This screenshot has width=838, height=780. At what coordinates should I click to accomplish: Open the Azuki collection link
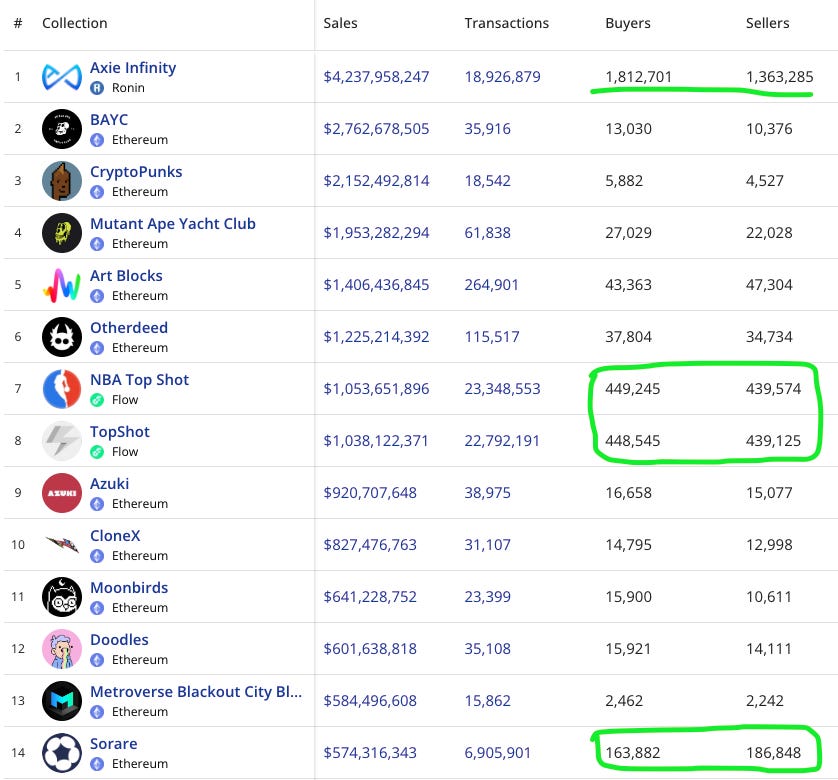click(110, 484)
